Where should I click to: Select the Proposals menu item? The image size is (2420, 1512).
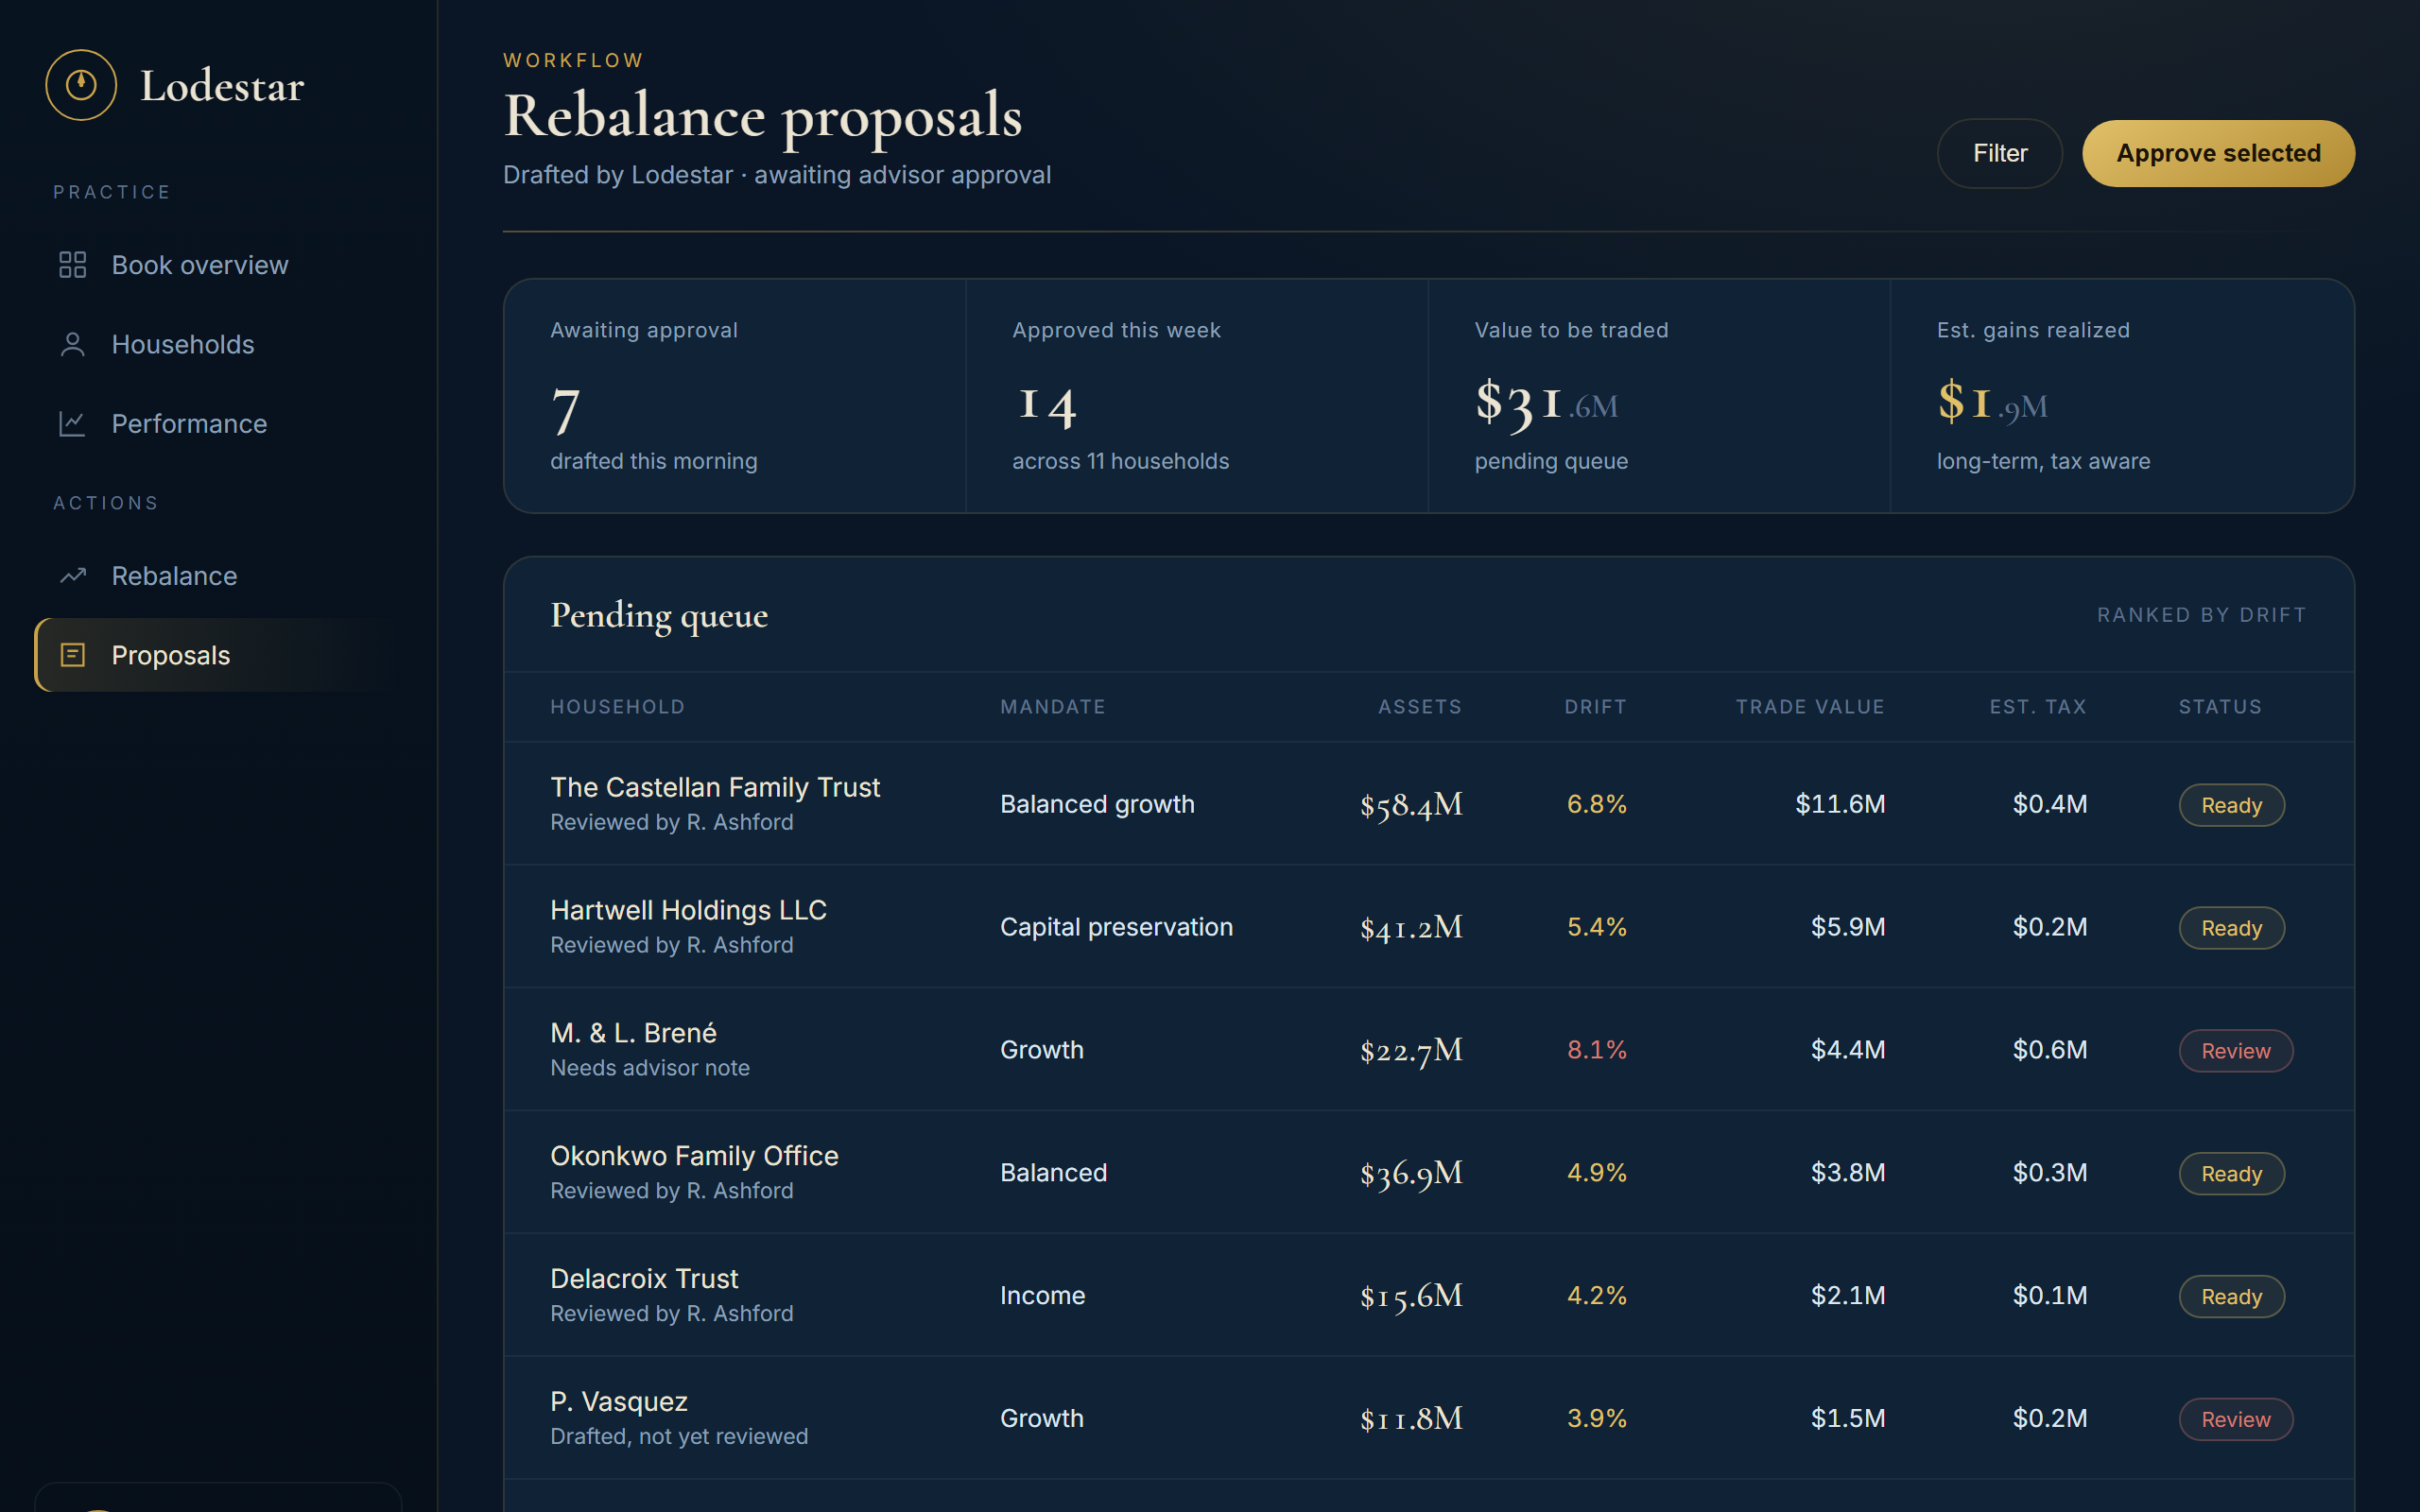tap(218, 655)
